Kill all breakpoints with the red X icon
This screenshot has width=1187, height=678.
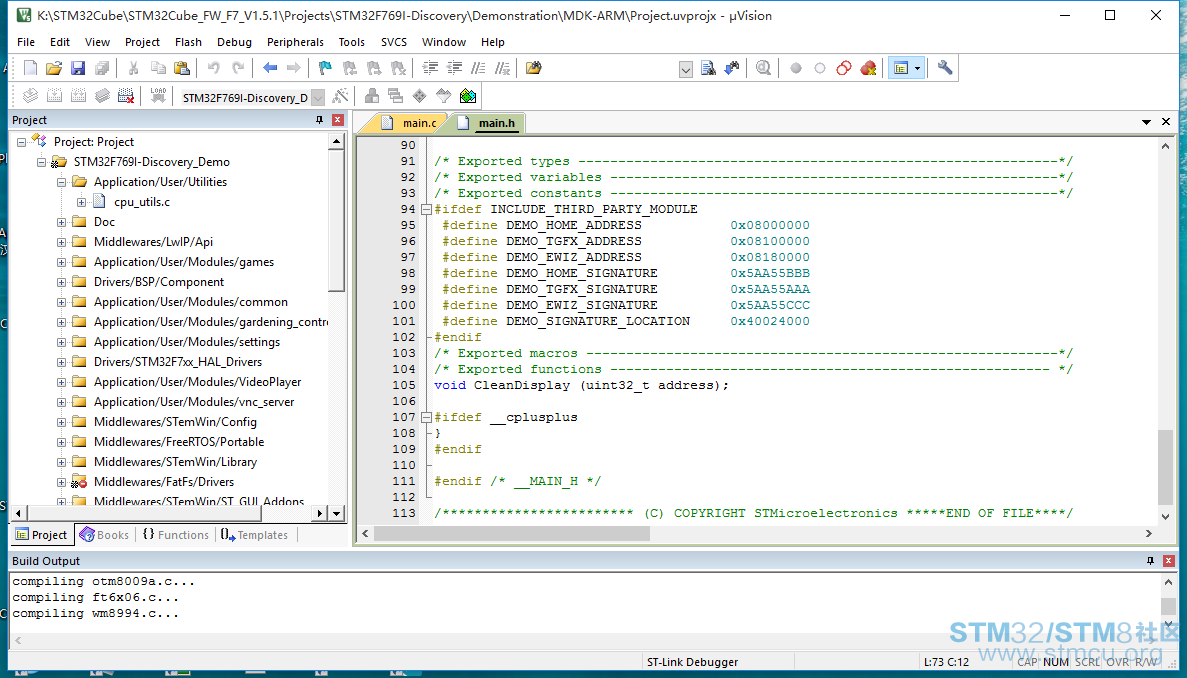pos(868,68)
